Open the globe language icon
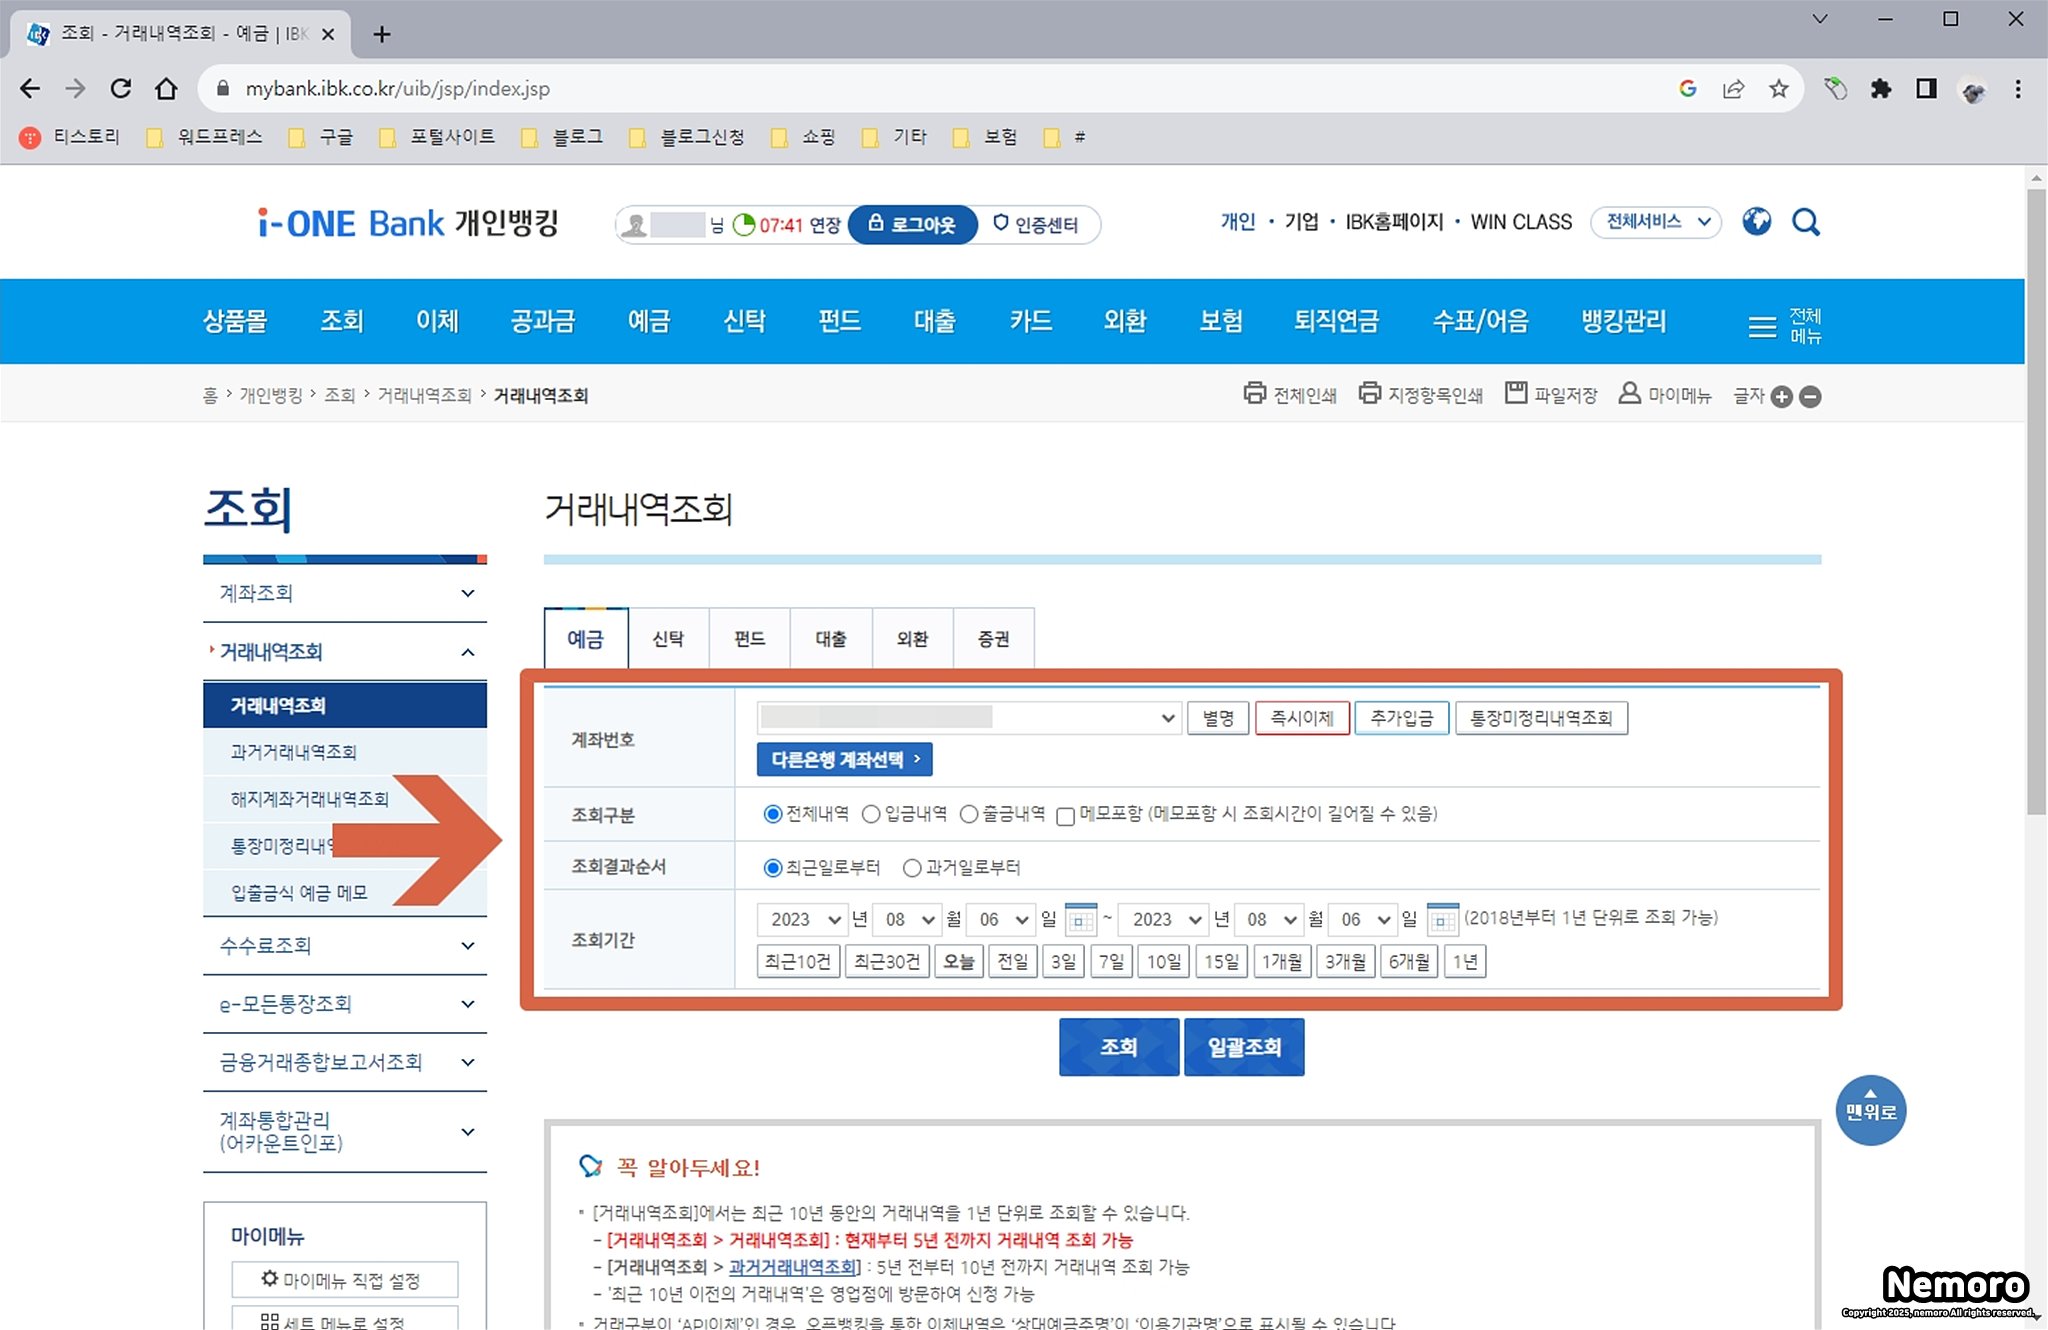The height and width of the screenshot is (1330, 2048). click(x=1756, y=222)
